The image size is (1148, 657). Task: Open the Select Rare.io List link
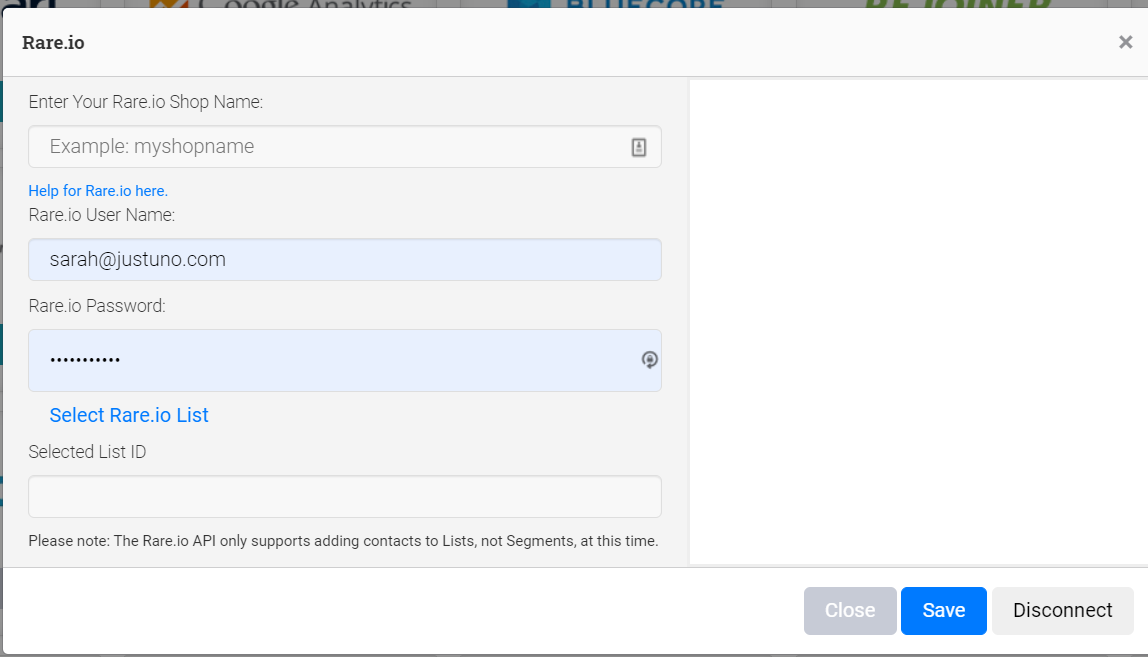click(x=129, y=415)
